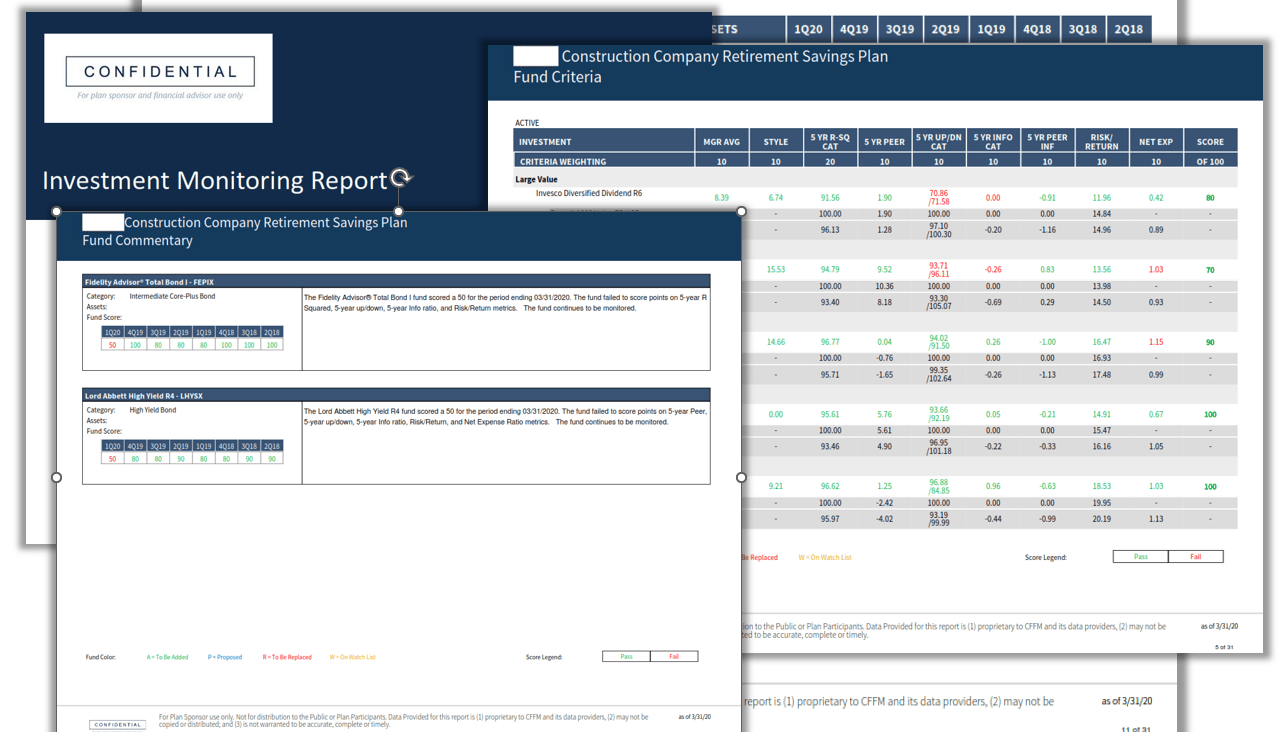This screenshot has height=732, width=1288.
Task: Click the Fail box in Fund Criteria legend
Action: click(1195, 557)
